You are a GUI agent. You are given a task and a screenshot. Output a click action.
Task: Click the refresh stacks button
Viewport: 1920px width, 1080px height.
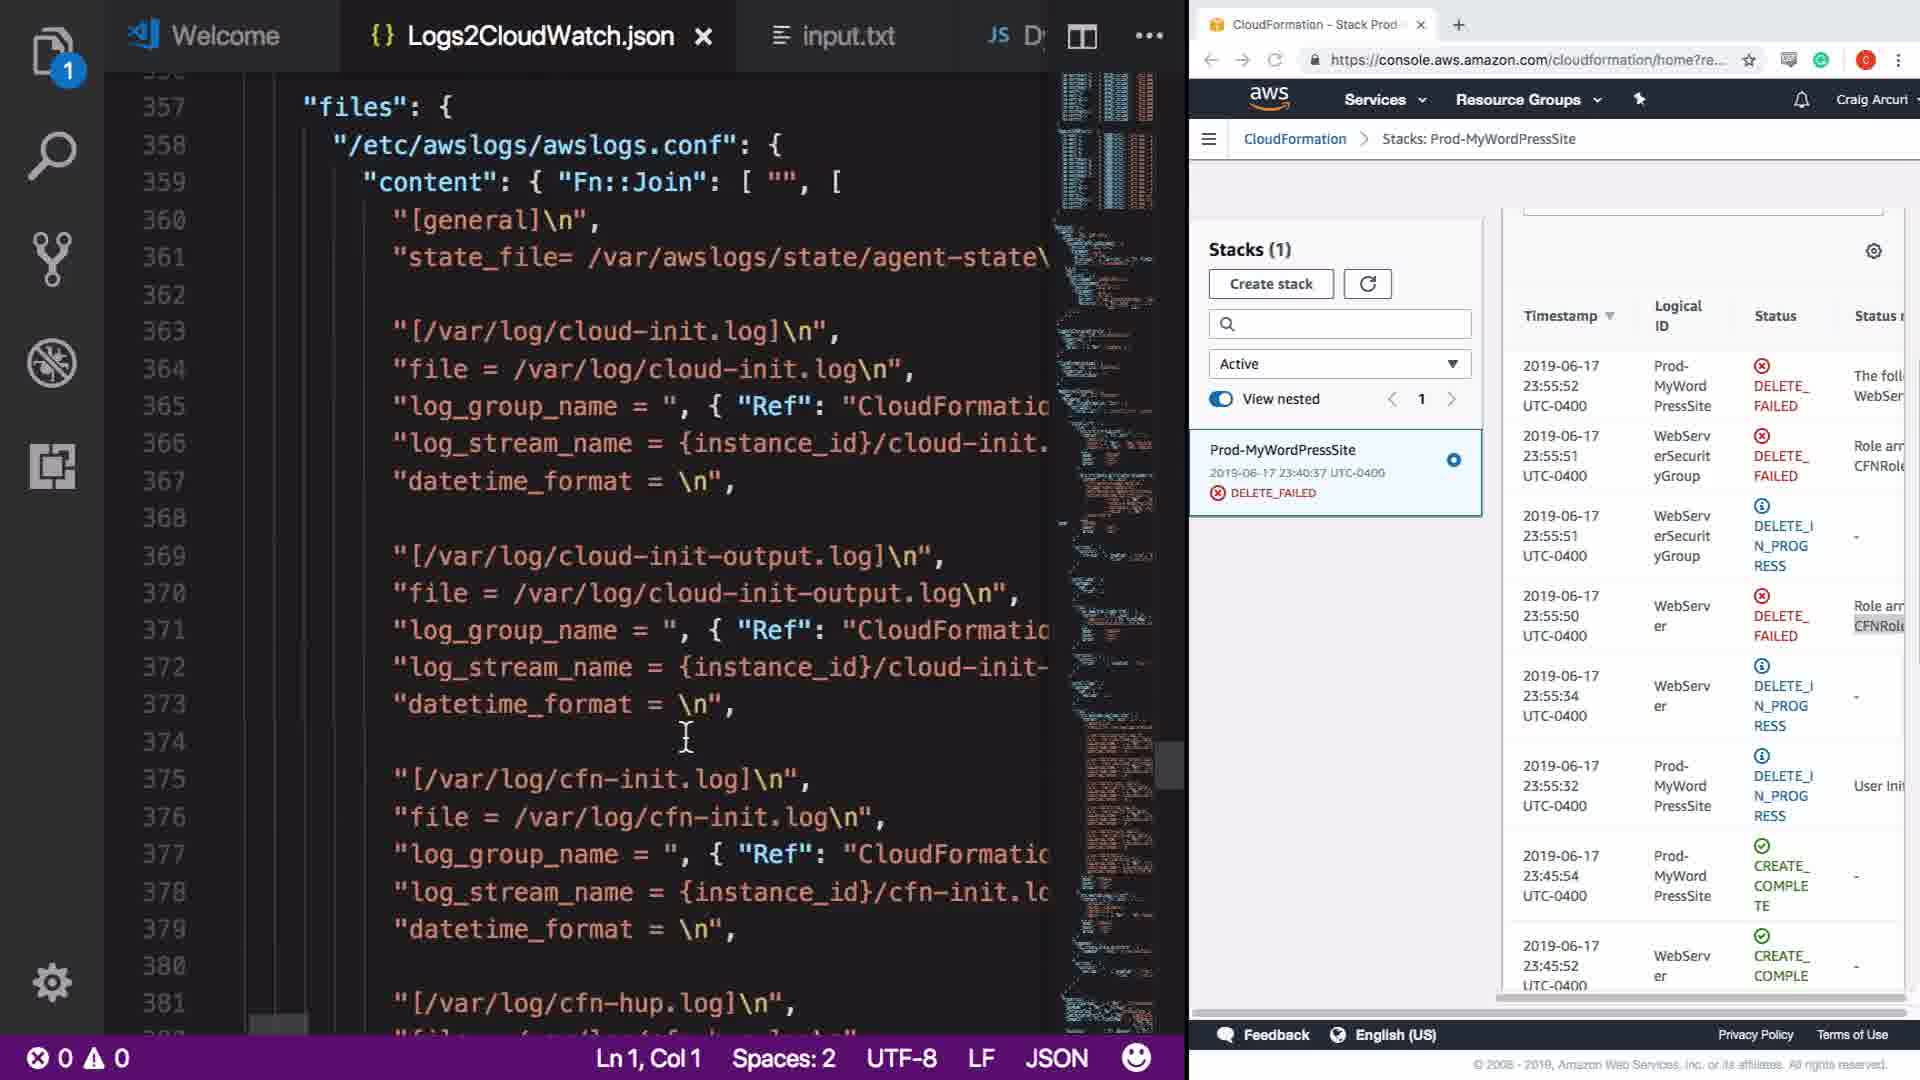[1367, 284]
